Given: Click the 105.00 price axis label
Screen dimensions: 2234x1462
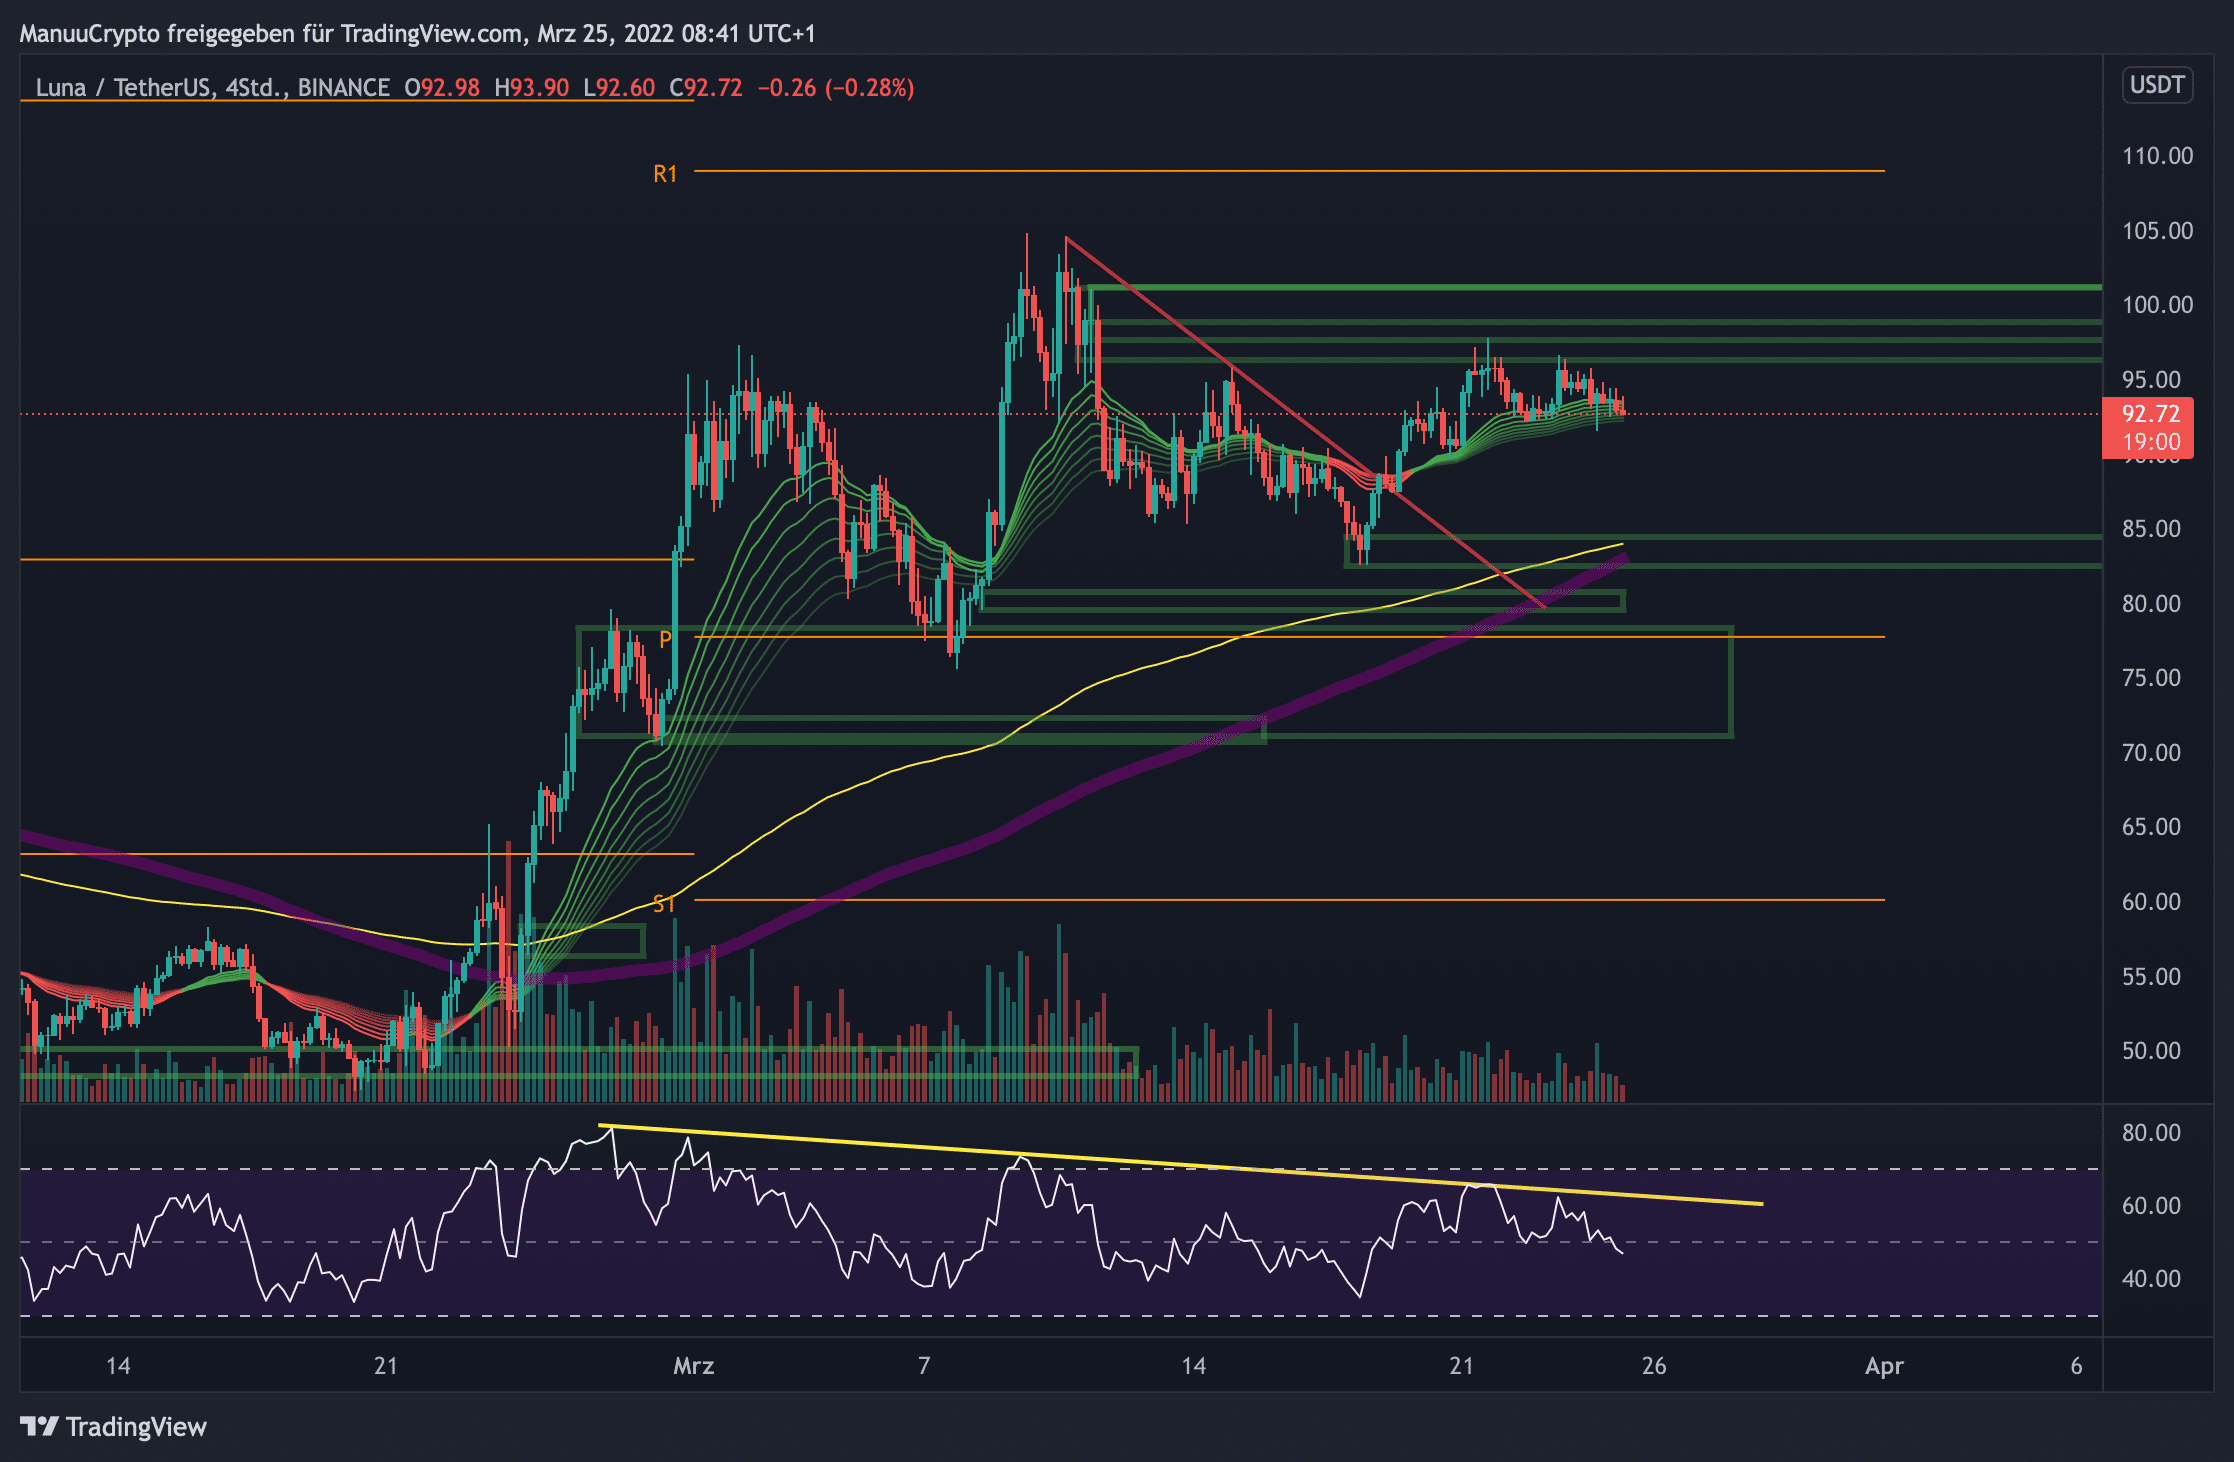Looking at the screenshot, I should tap(2157, 231).
